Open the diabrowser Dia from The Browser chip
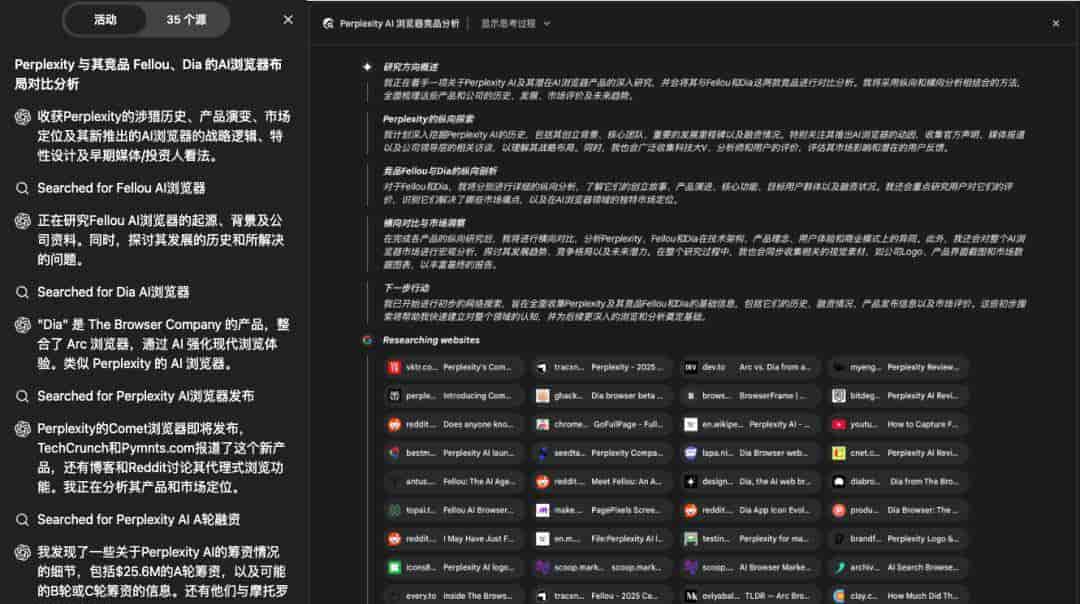Image resolution: width=1080 pixels, height=604 pixels. [898, 481]
